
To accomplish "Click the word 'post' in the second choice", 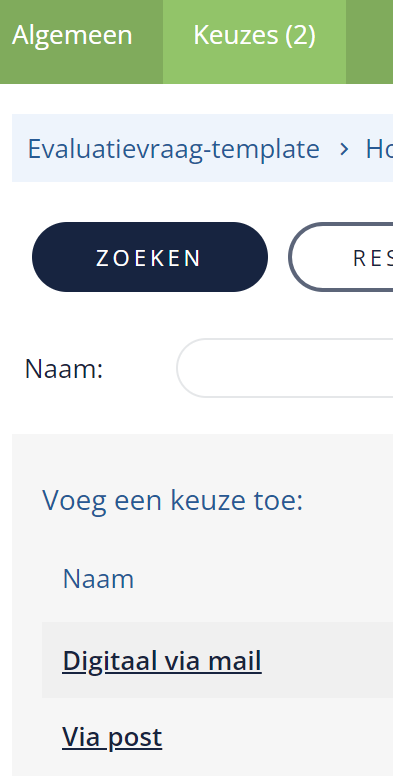I will pos(135,738).
